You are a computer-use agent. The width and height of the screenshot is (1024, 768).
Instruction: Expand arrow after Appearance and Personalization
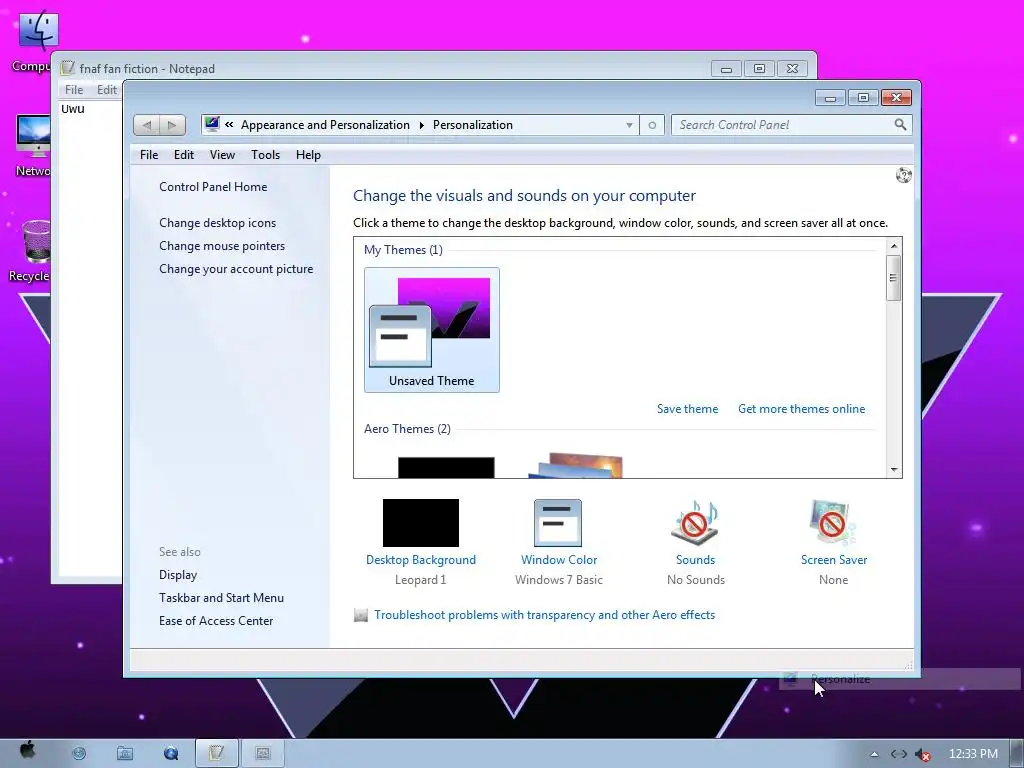point(421,125)
